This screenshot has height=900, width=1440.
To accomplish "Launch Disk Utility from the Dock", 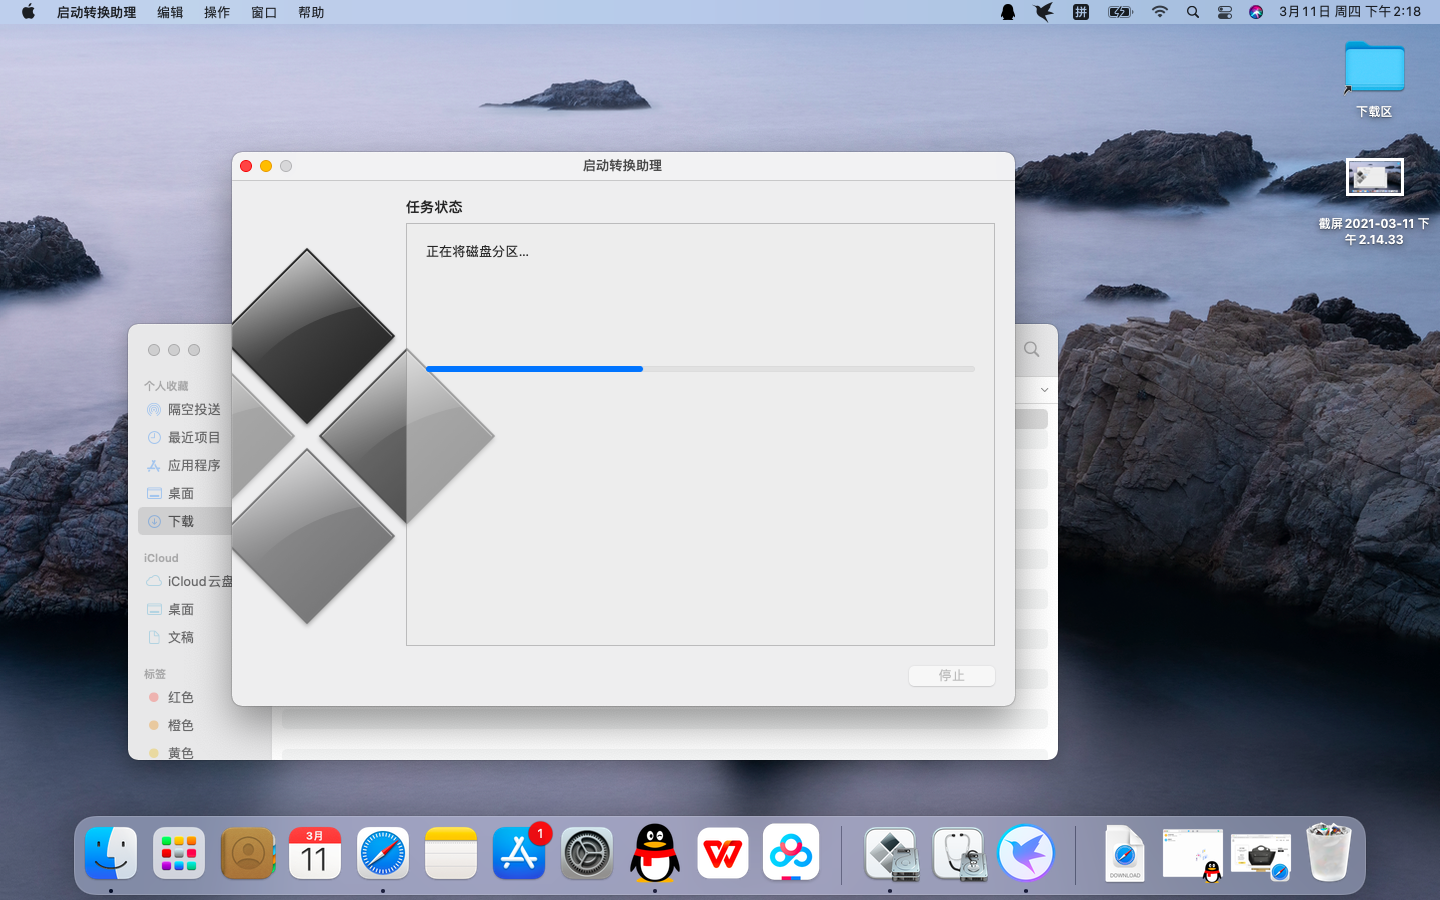I will tap(959, 854).
